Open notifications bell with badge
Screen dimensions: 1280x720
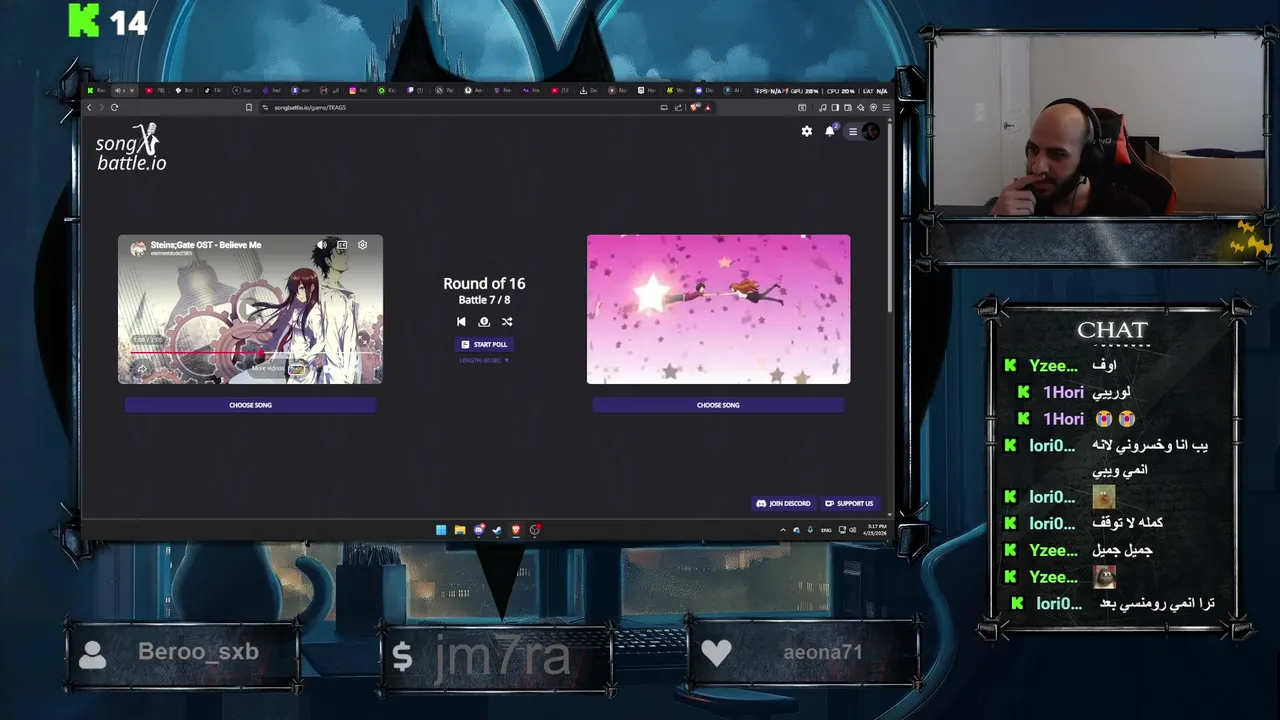(x=830, y=131)
